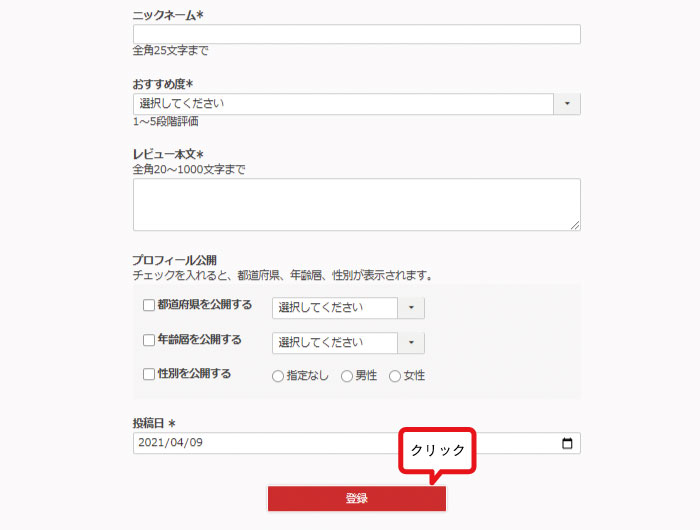Expand the 都道府県 dropdown arrow
The image size is (700, 530).
click(x=411, y=308)
